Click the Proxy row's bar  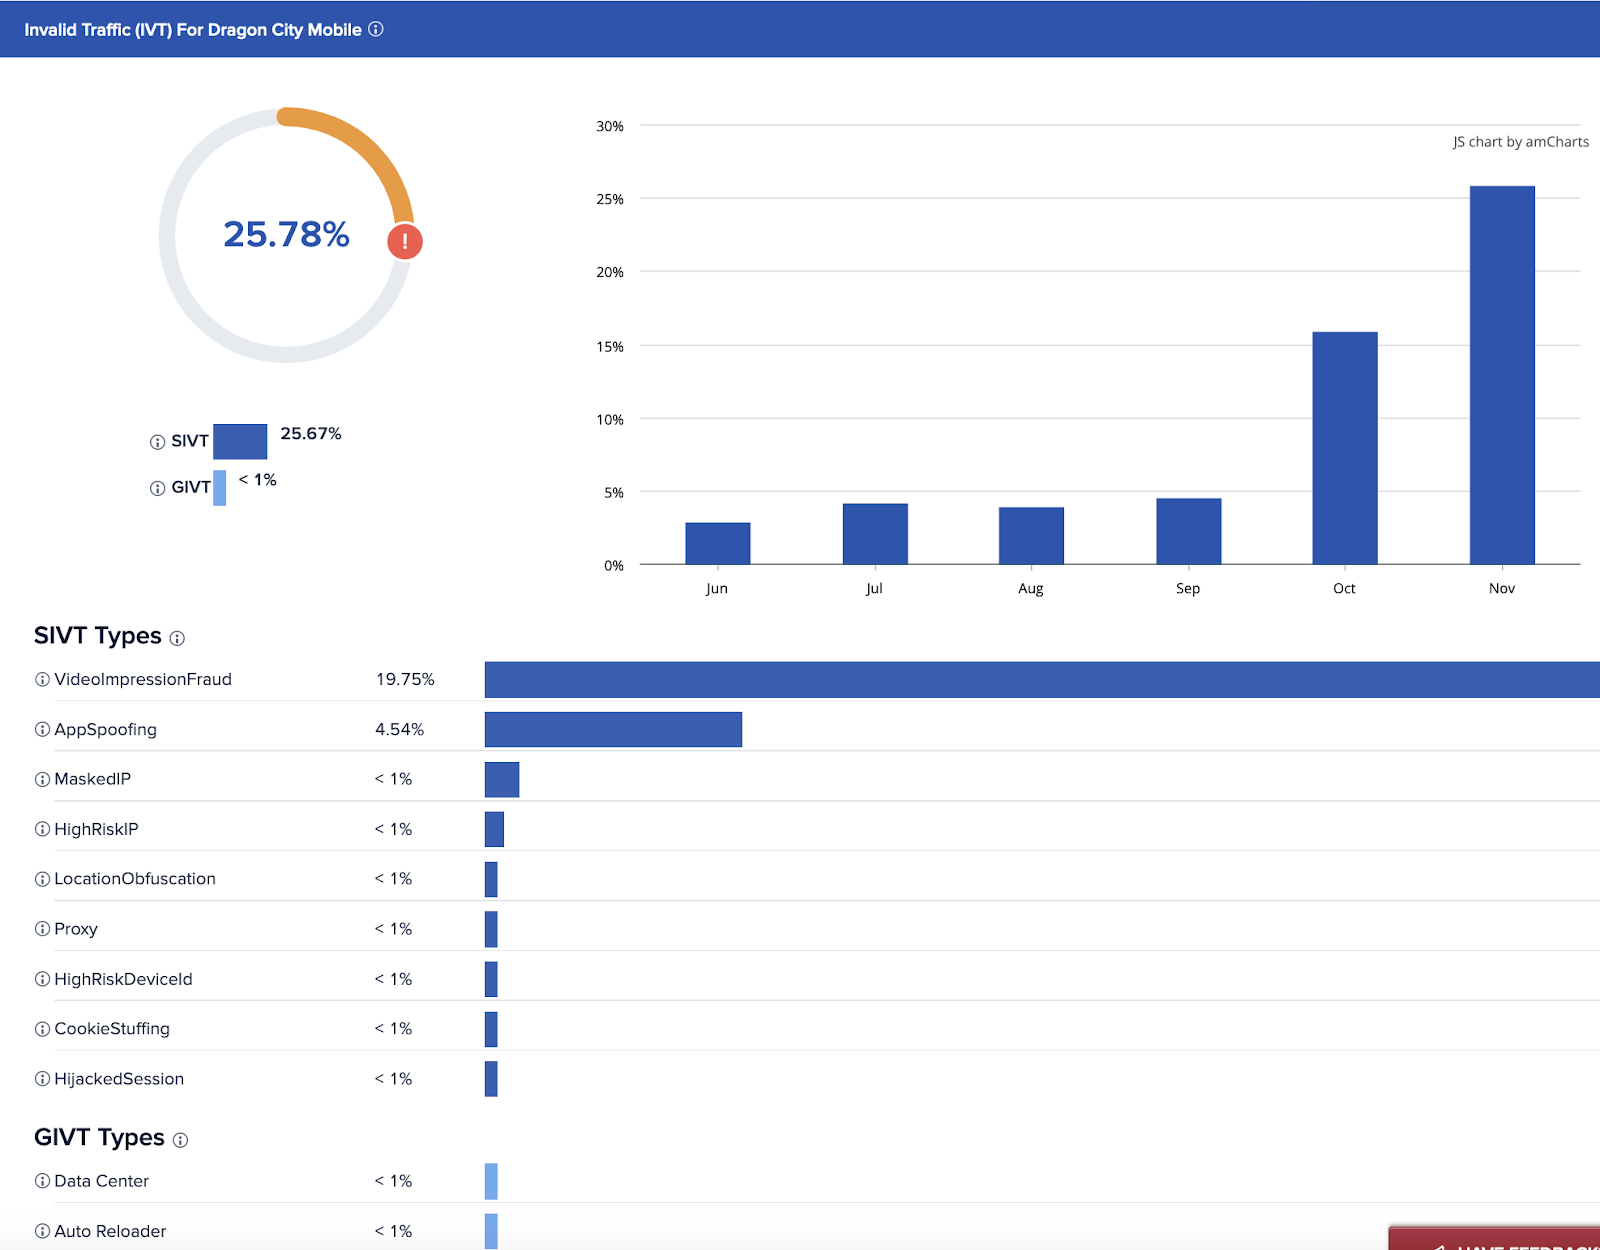(491, 929)
